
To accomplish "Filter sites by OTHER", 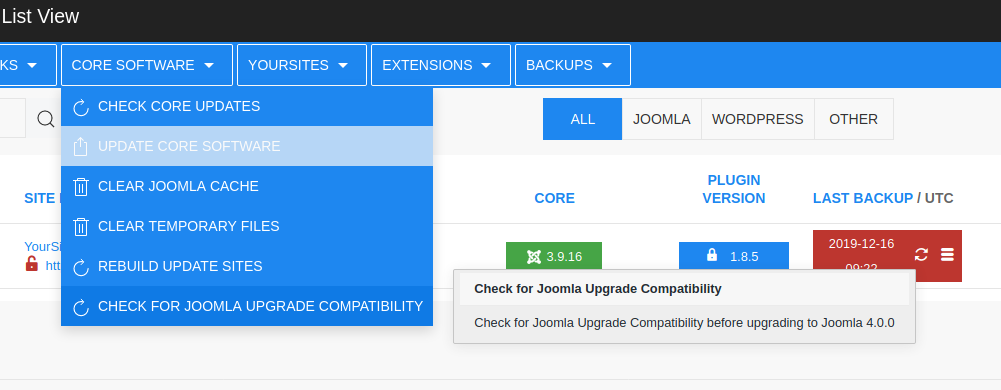I will (854, 119).
